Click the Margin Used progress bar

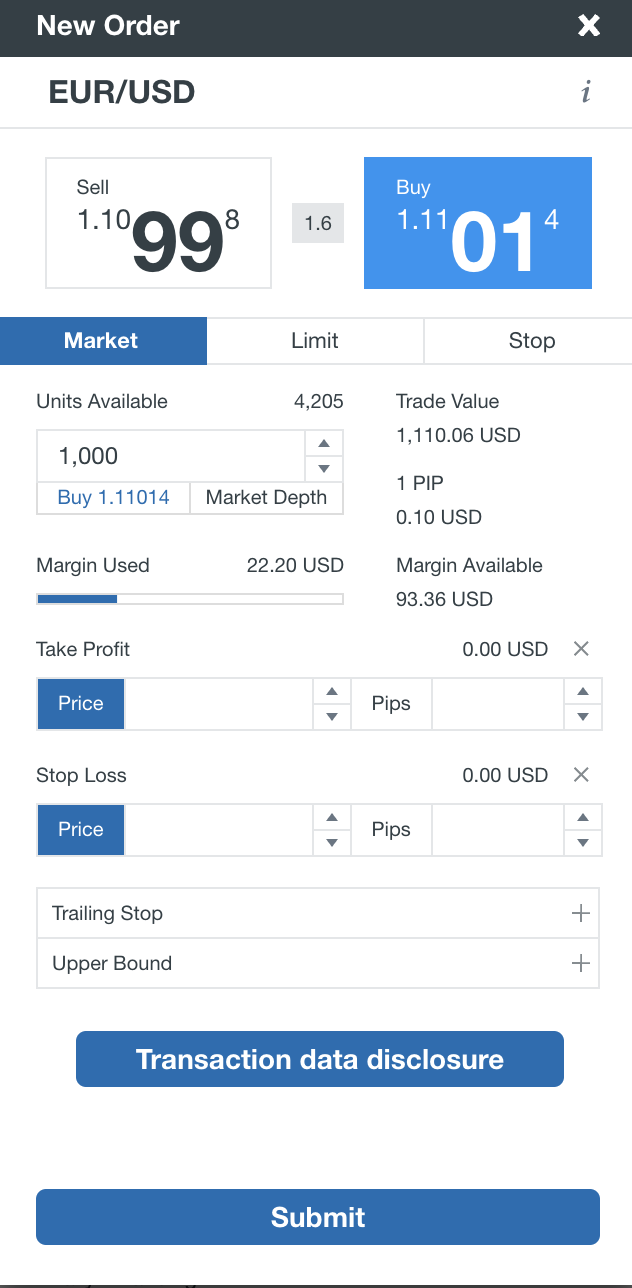point(190,599)
